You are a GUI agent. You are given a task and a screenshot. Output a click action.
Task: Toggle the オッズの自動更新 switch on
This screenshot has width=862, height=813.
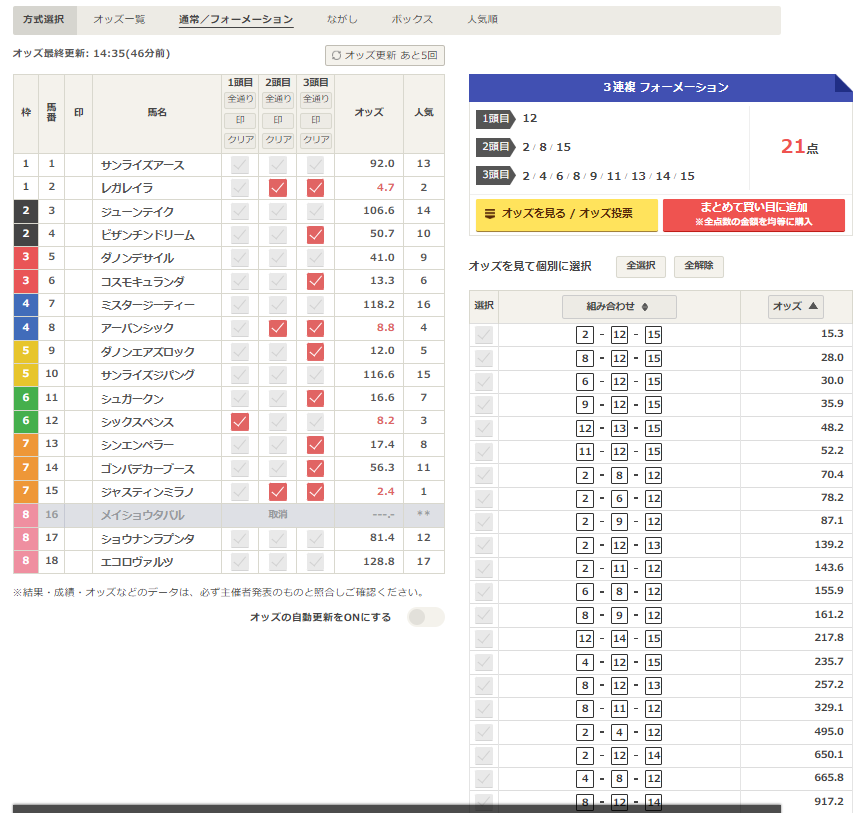[425, 617]
